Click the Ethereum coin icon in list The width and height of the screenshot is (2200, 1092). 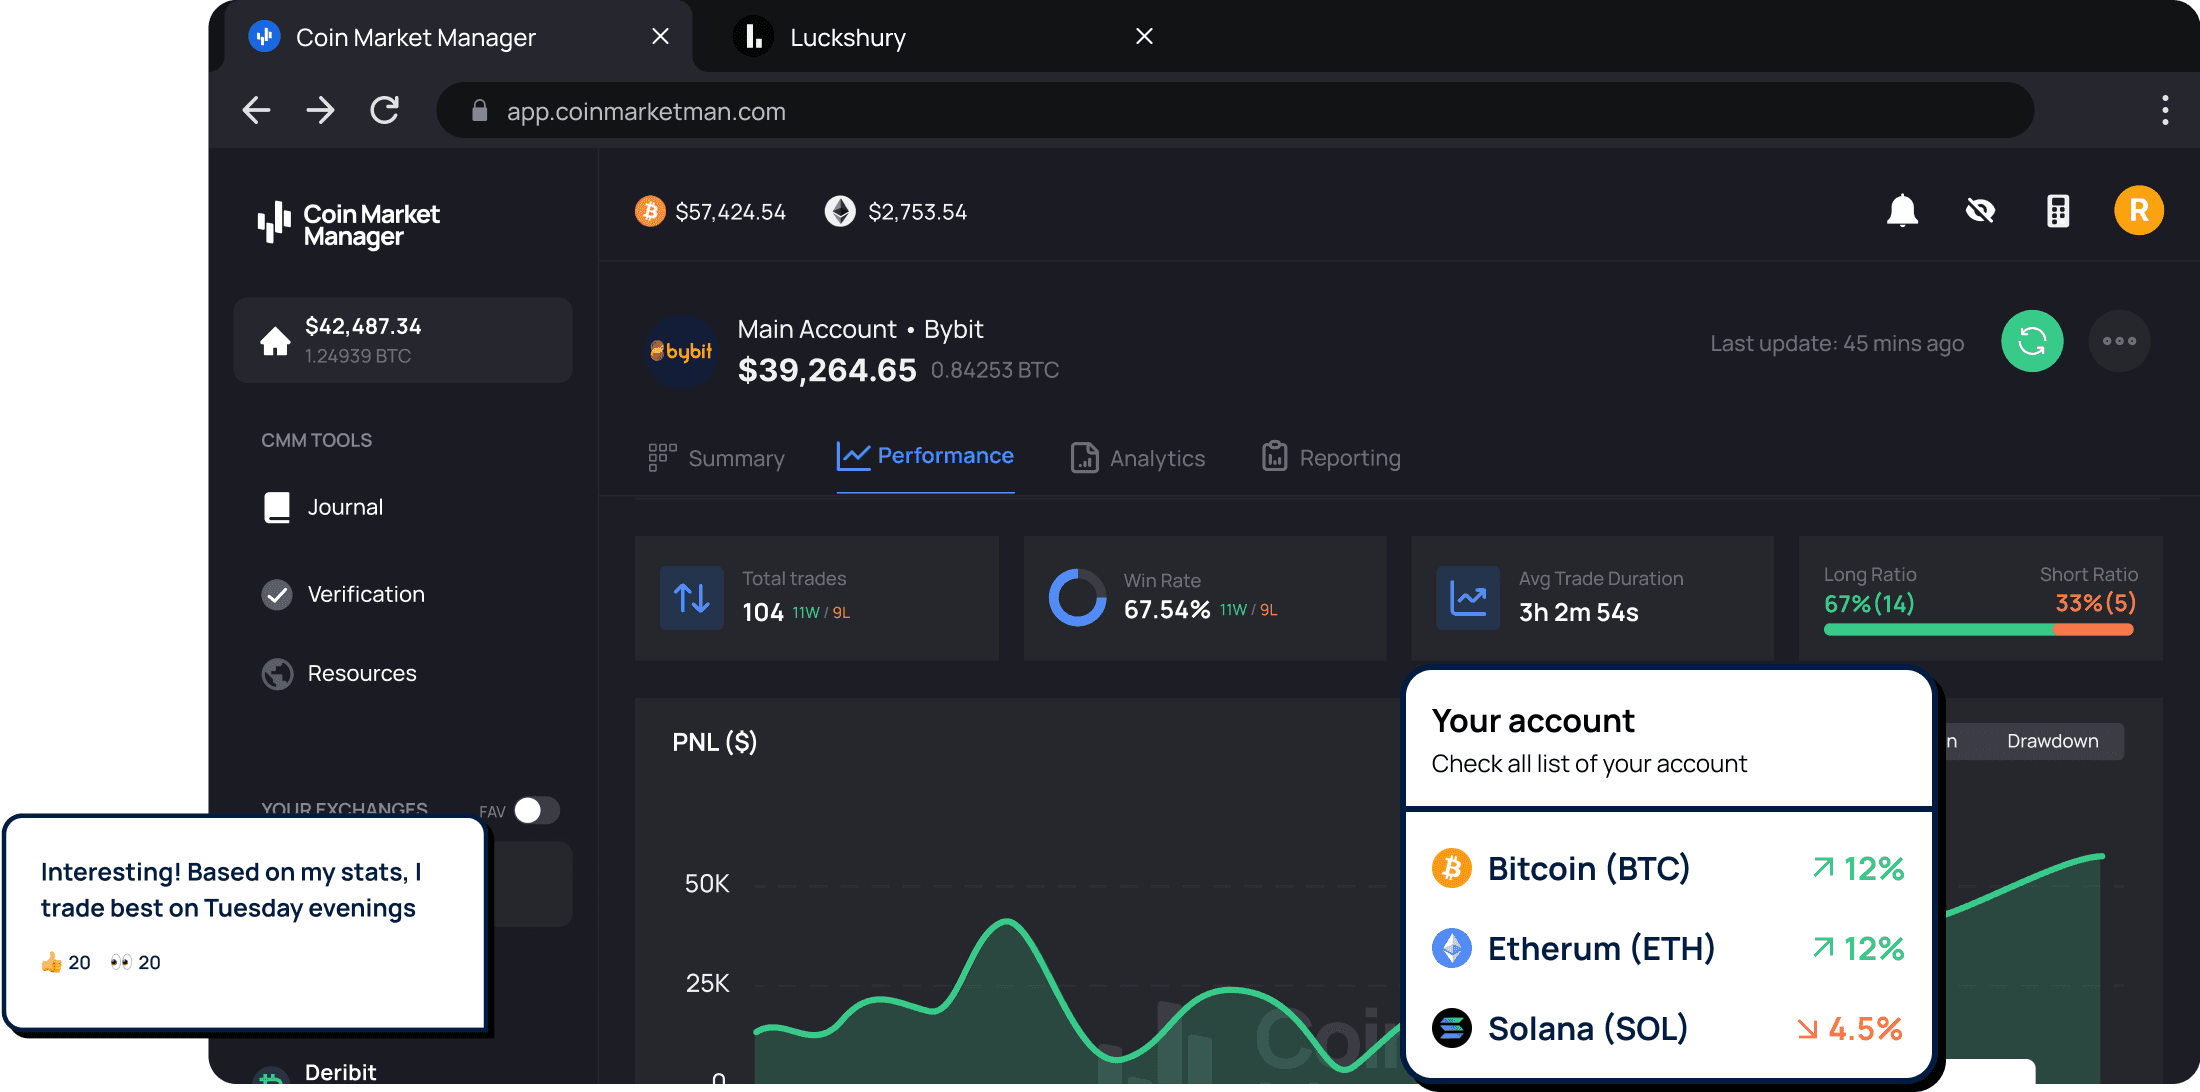[x=1452, y=948]
